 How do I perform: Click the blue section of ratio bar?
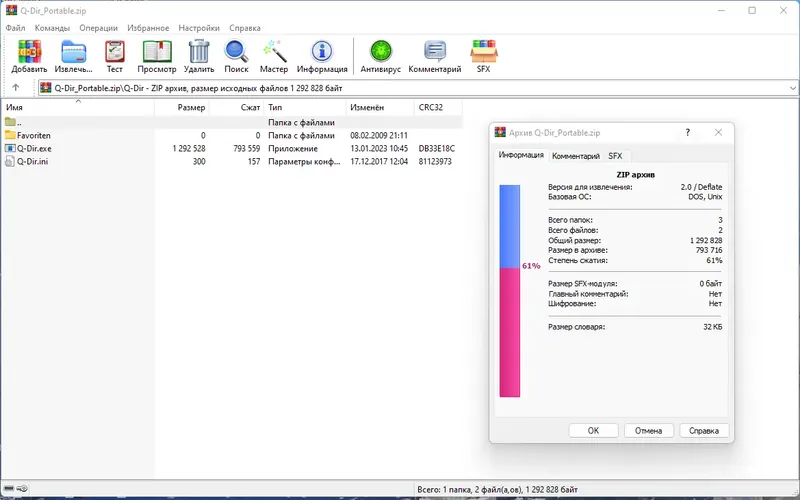tap(510, 227)
